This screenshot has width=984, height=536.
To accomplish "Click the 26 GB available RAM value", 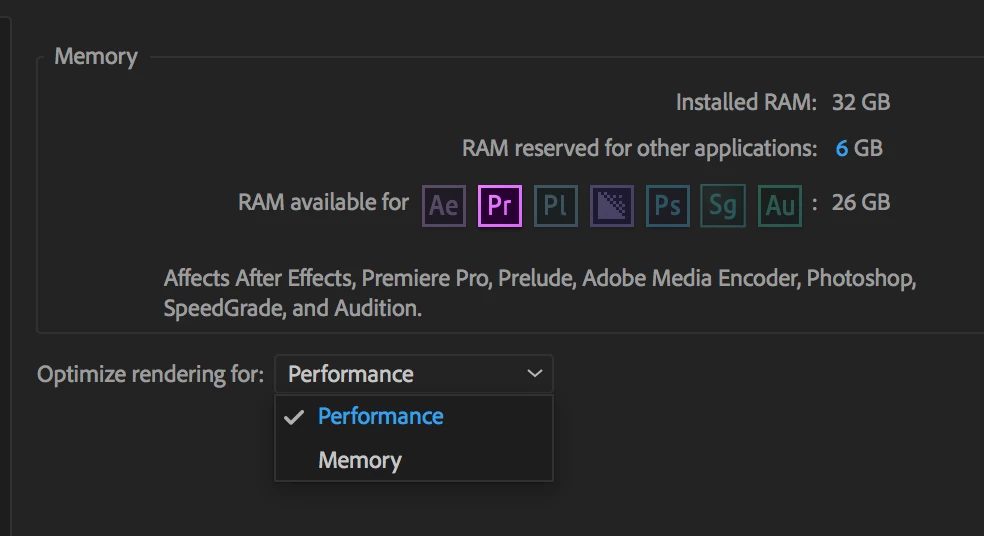I will 860,202.
